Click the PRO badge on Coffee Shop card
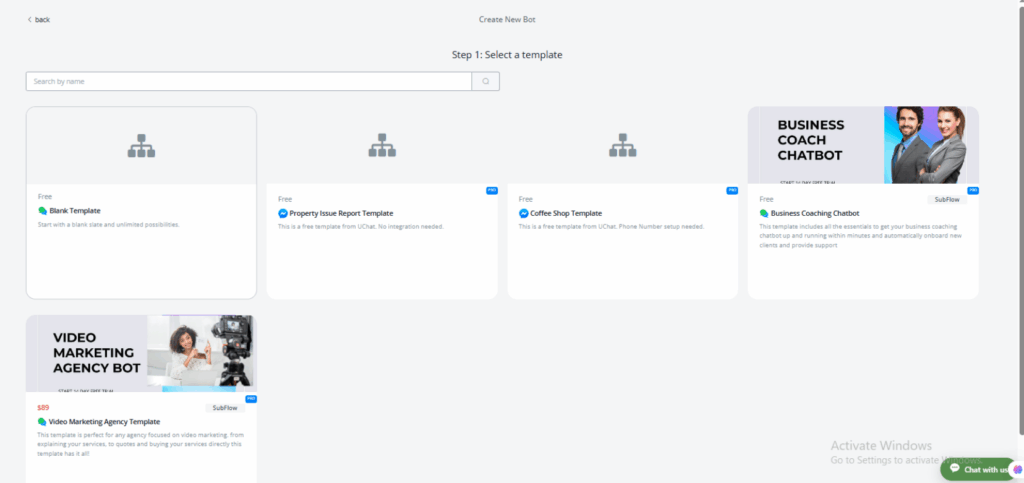The image size is (1024, 483). tap(732, 190)
